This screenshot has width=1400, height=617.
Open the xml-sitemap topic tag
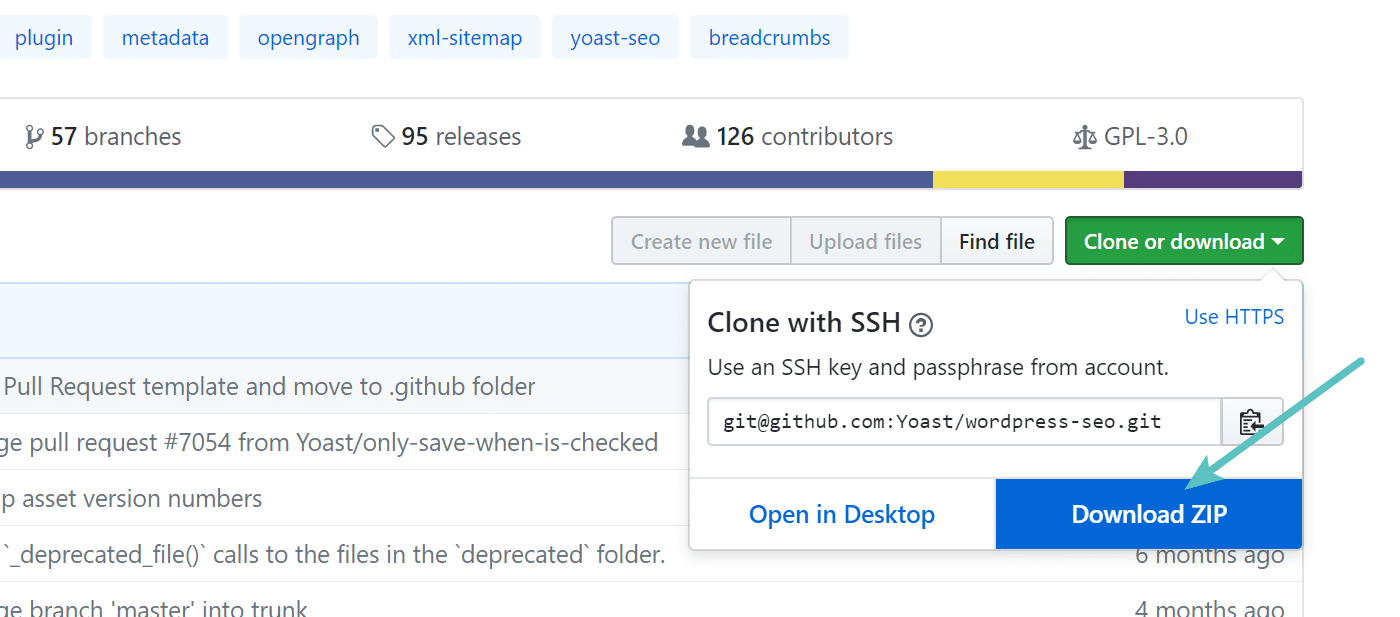(464, 37)
